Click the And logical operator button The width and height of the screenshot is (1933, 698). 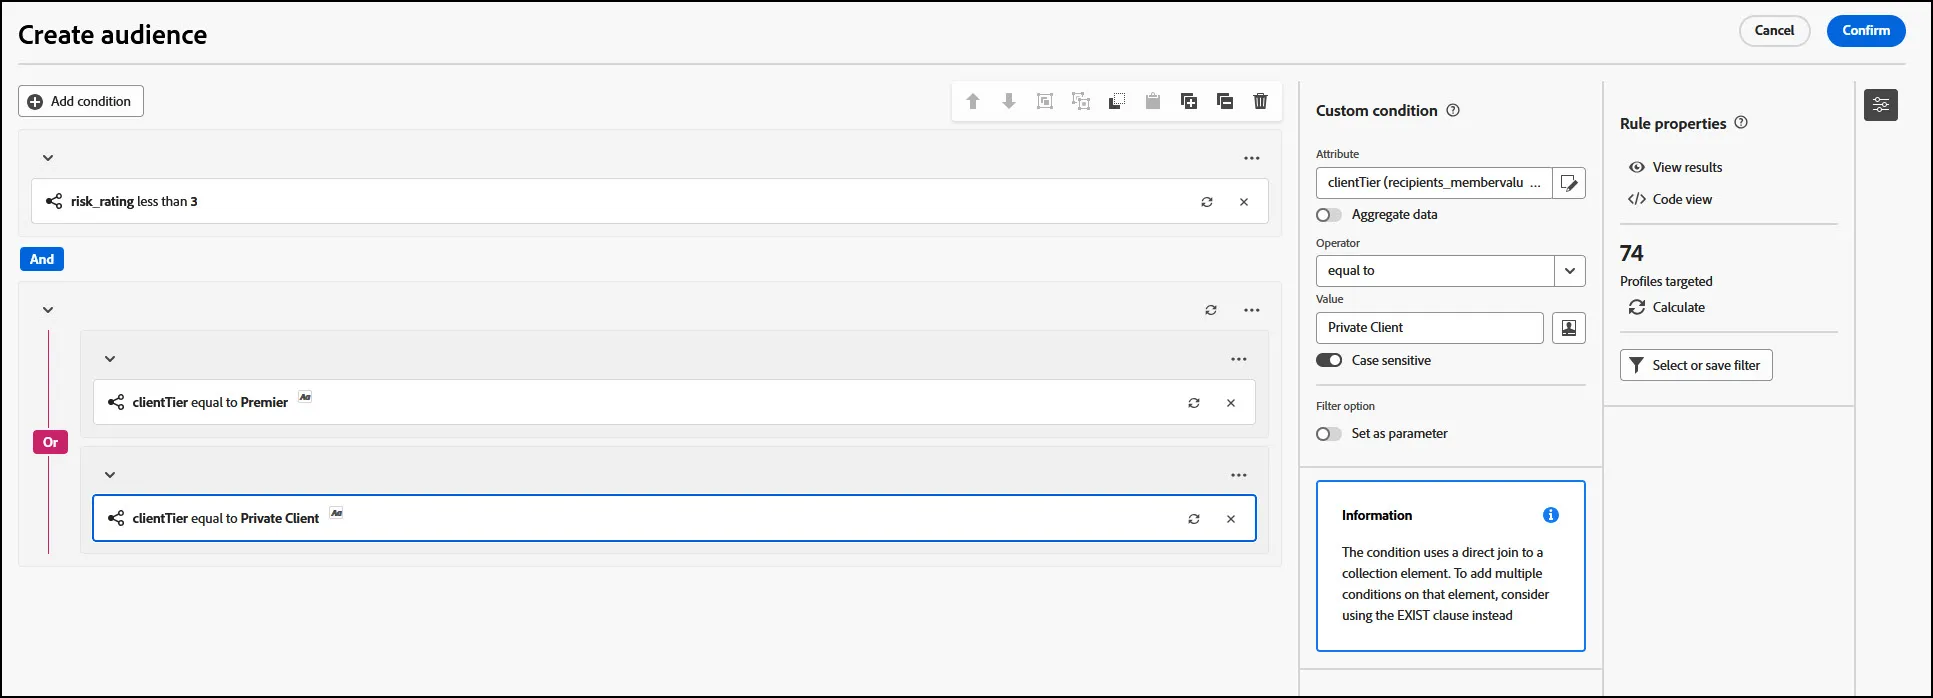[42, 259]
